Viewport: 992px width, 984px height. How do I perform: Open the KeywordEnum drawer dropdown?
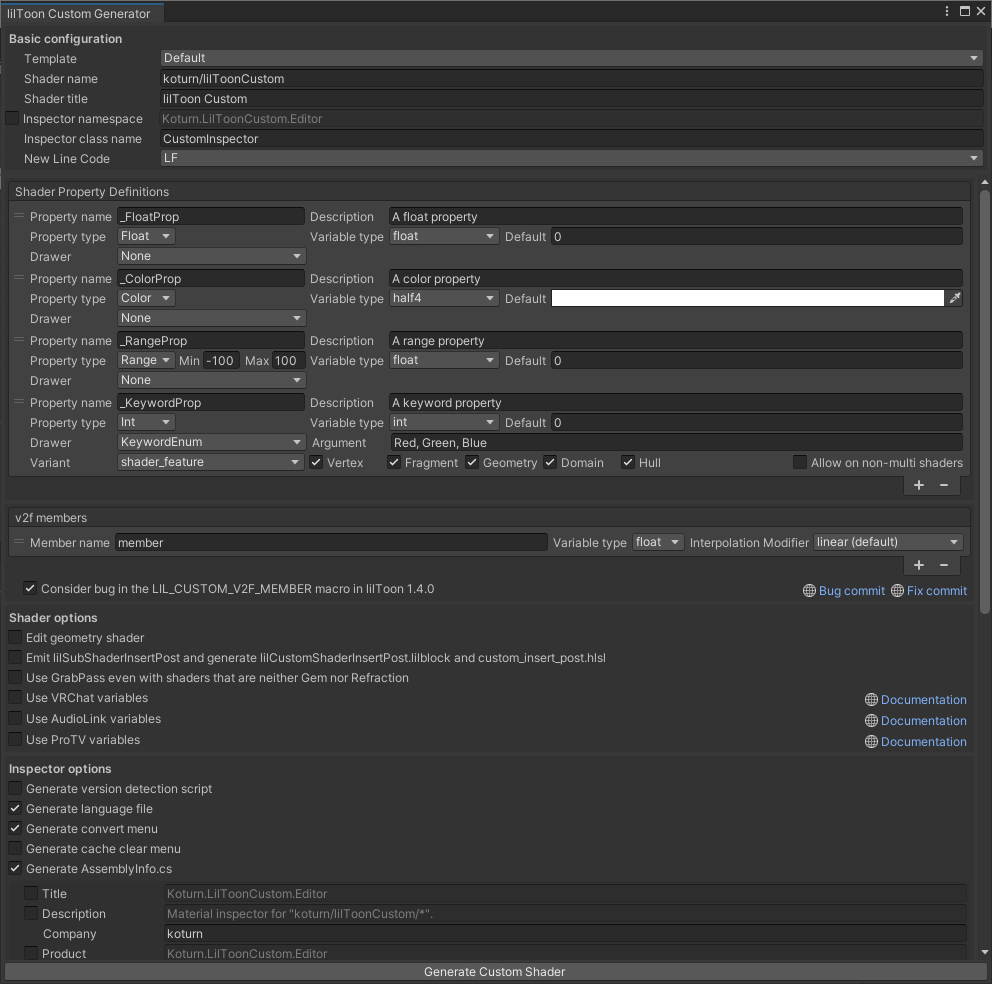(x=211, y=442)
